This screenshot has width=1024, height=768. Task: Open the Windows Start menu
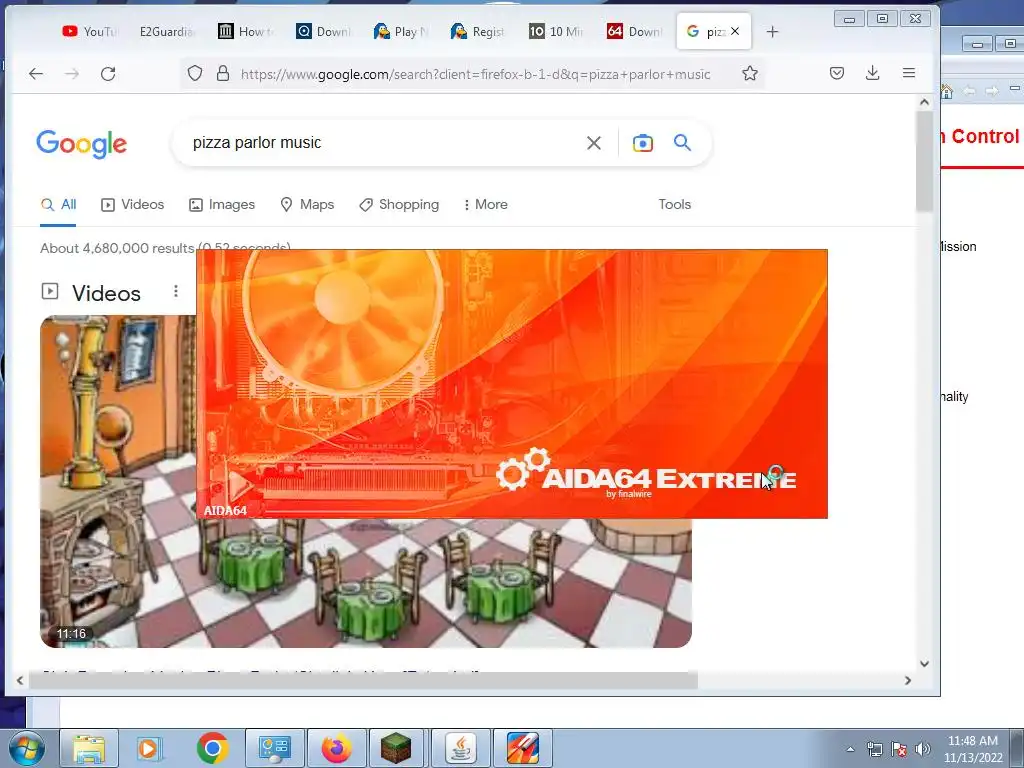click(26, 748)
